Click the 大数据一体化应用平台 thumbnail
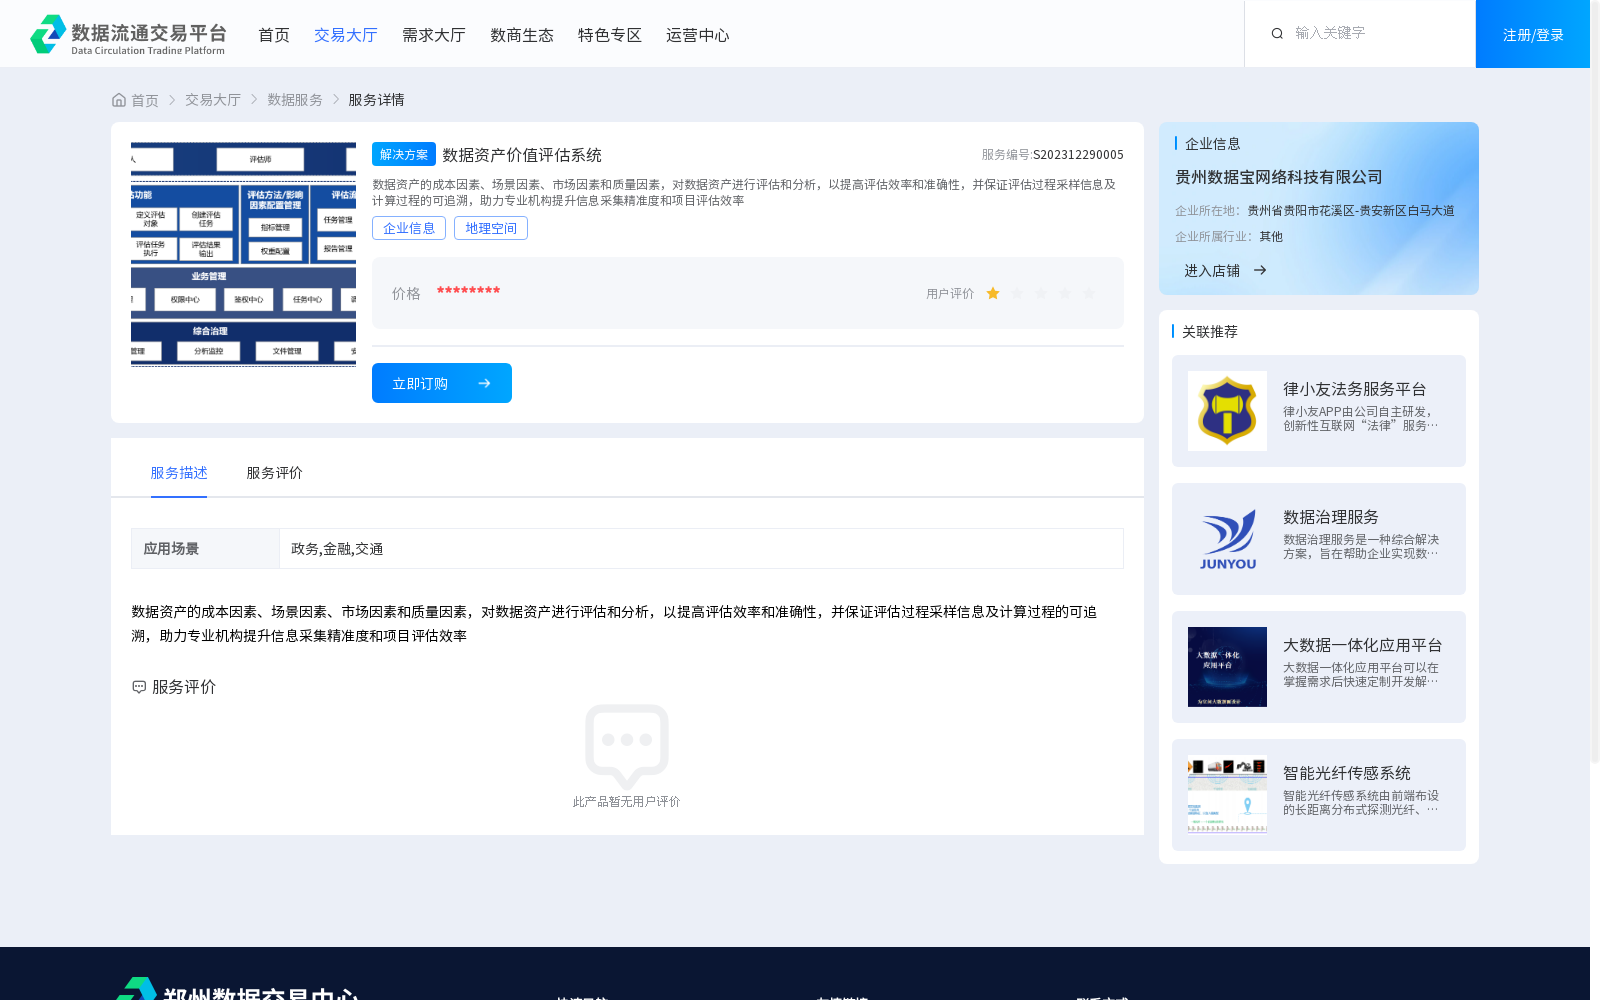 1227,667
